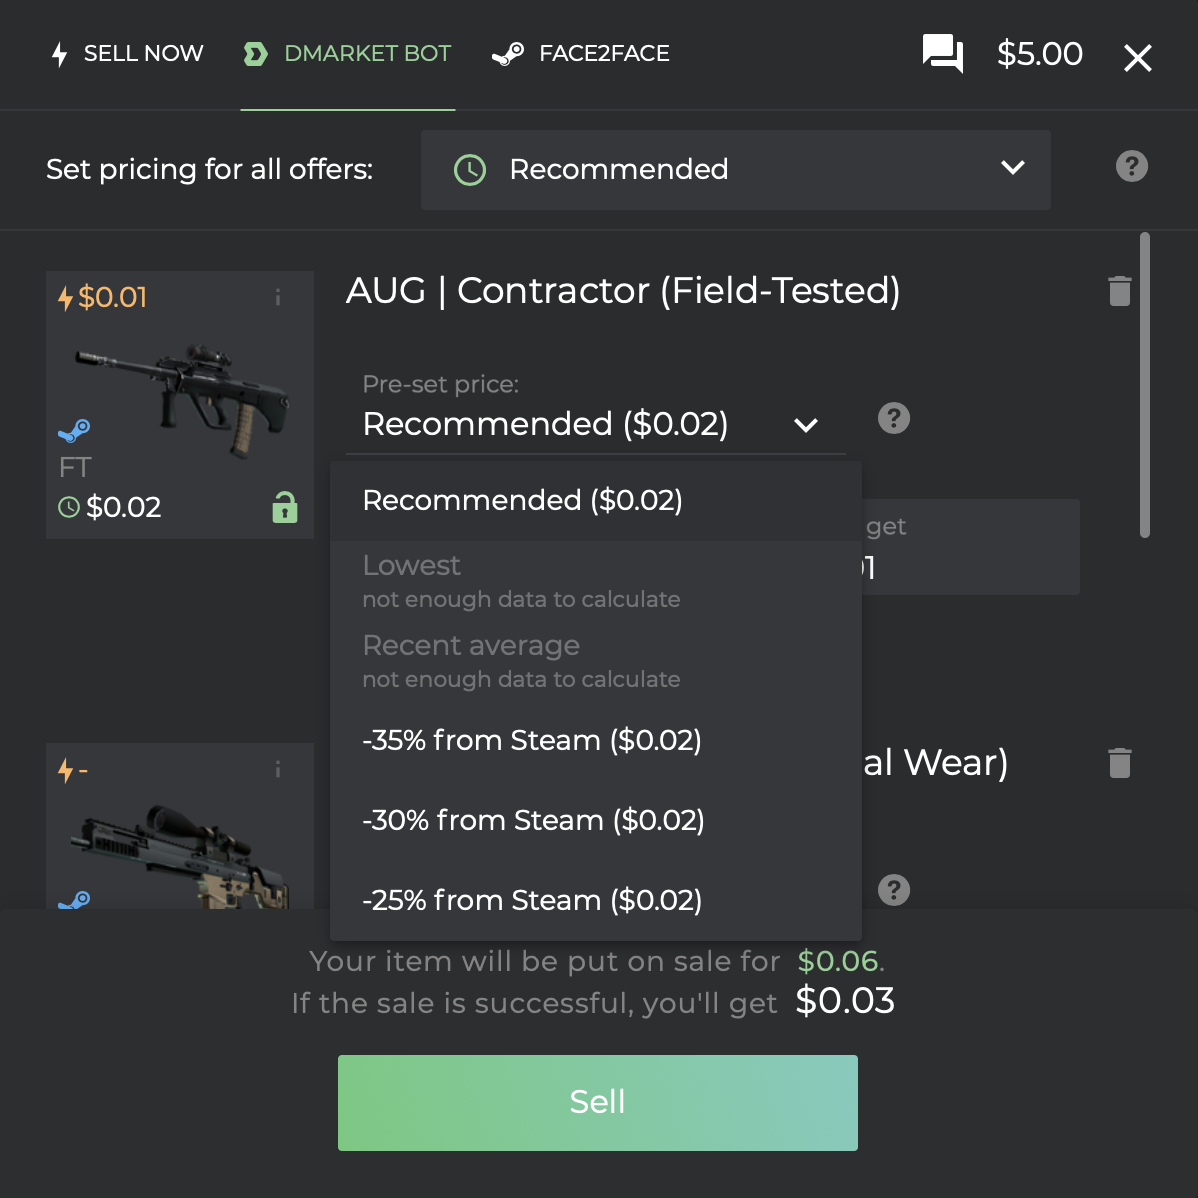Delete the AUG Contractor offer with trash icon
Screen dimensions: 1198x1198
1119,291
